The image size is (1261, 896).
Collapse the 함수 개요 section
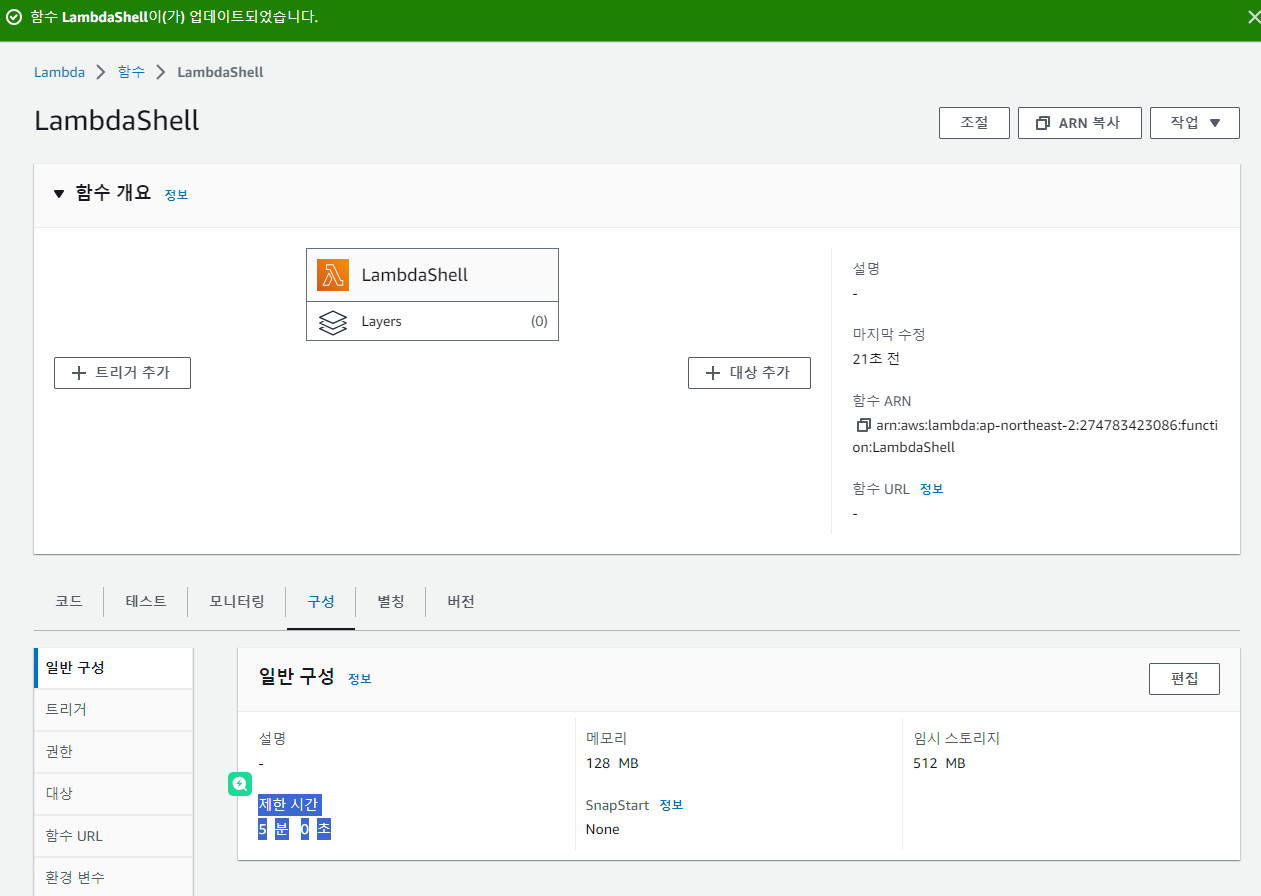(59, 194)
